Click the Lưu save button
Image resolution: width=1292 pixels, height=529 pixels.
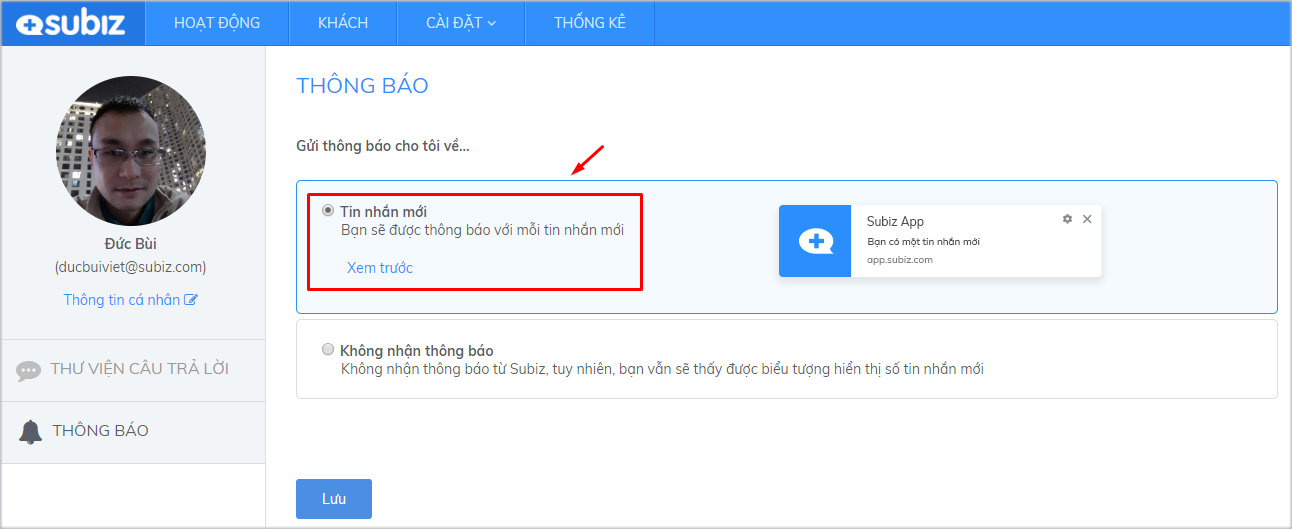tap(334, 499)
